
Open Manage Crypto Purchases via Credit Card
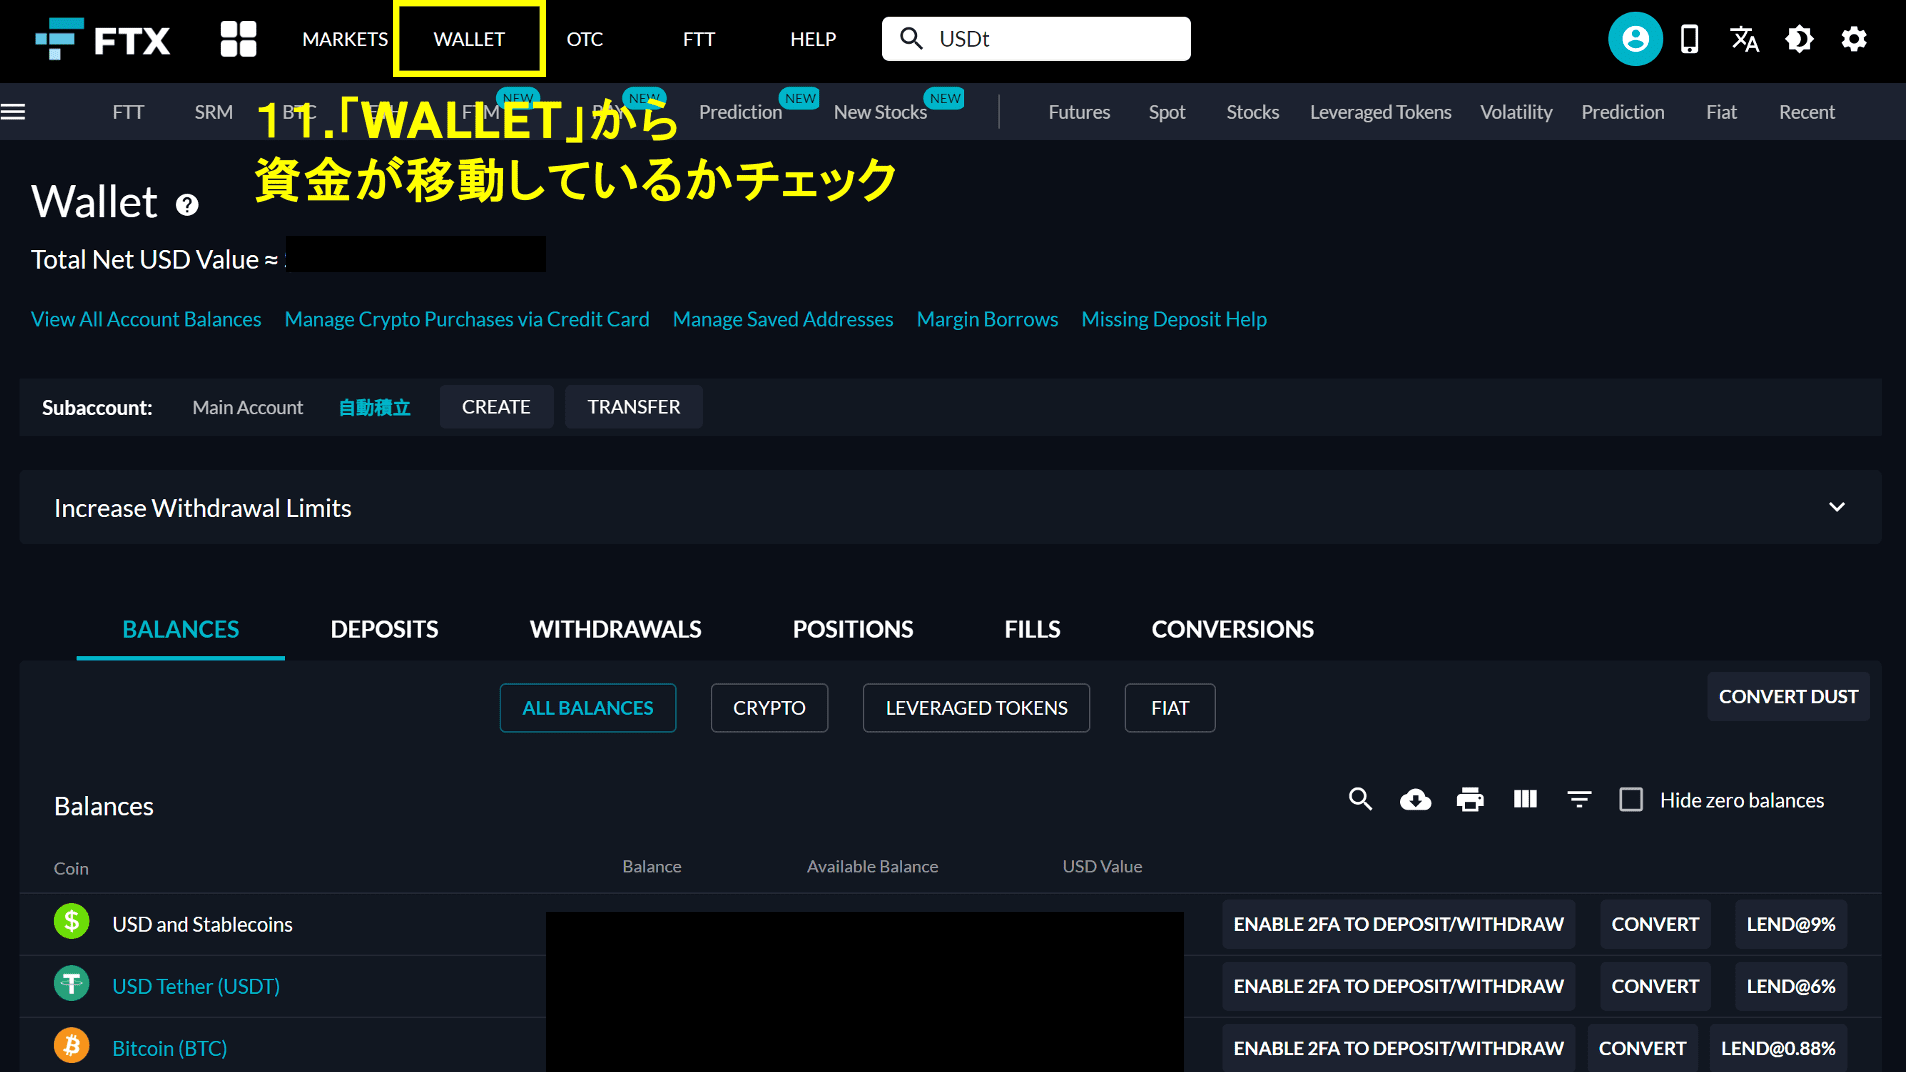point(467,319)
